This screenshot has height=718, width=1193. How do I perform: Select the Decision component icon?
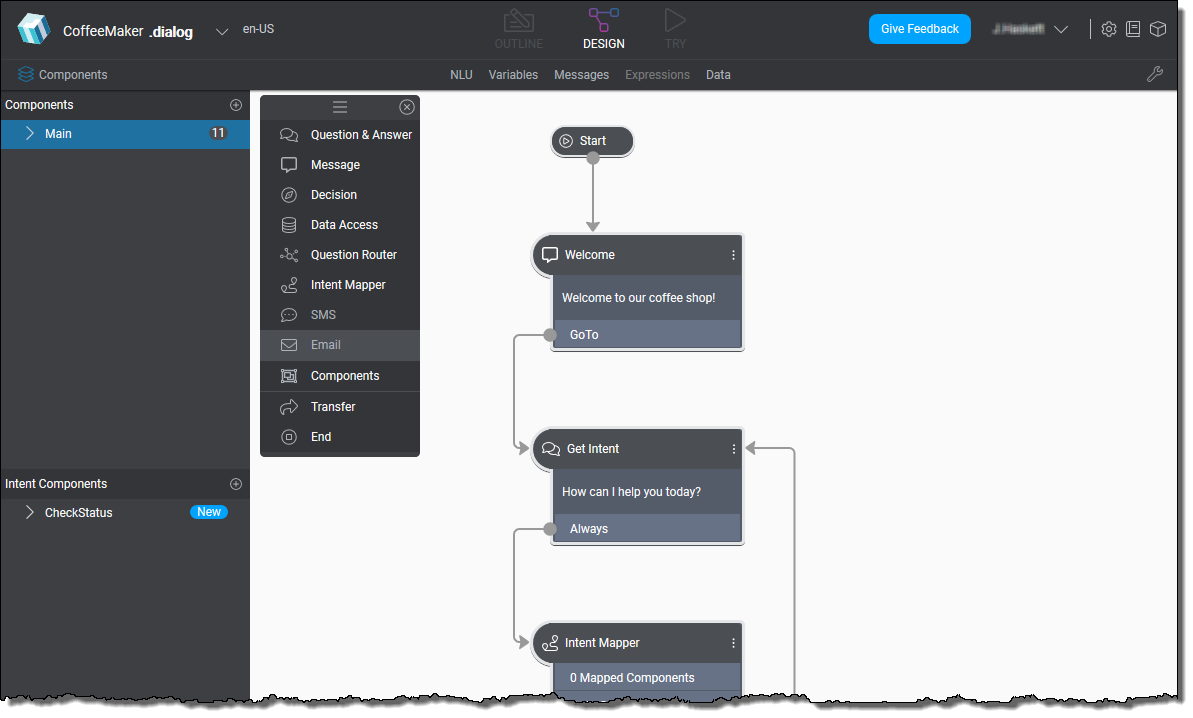[289, 194]
